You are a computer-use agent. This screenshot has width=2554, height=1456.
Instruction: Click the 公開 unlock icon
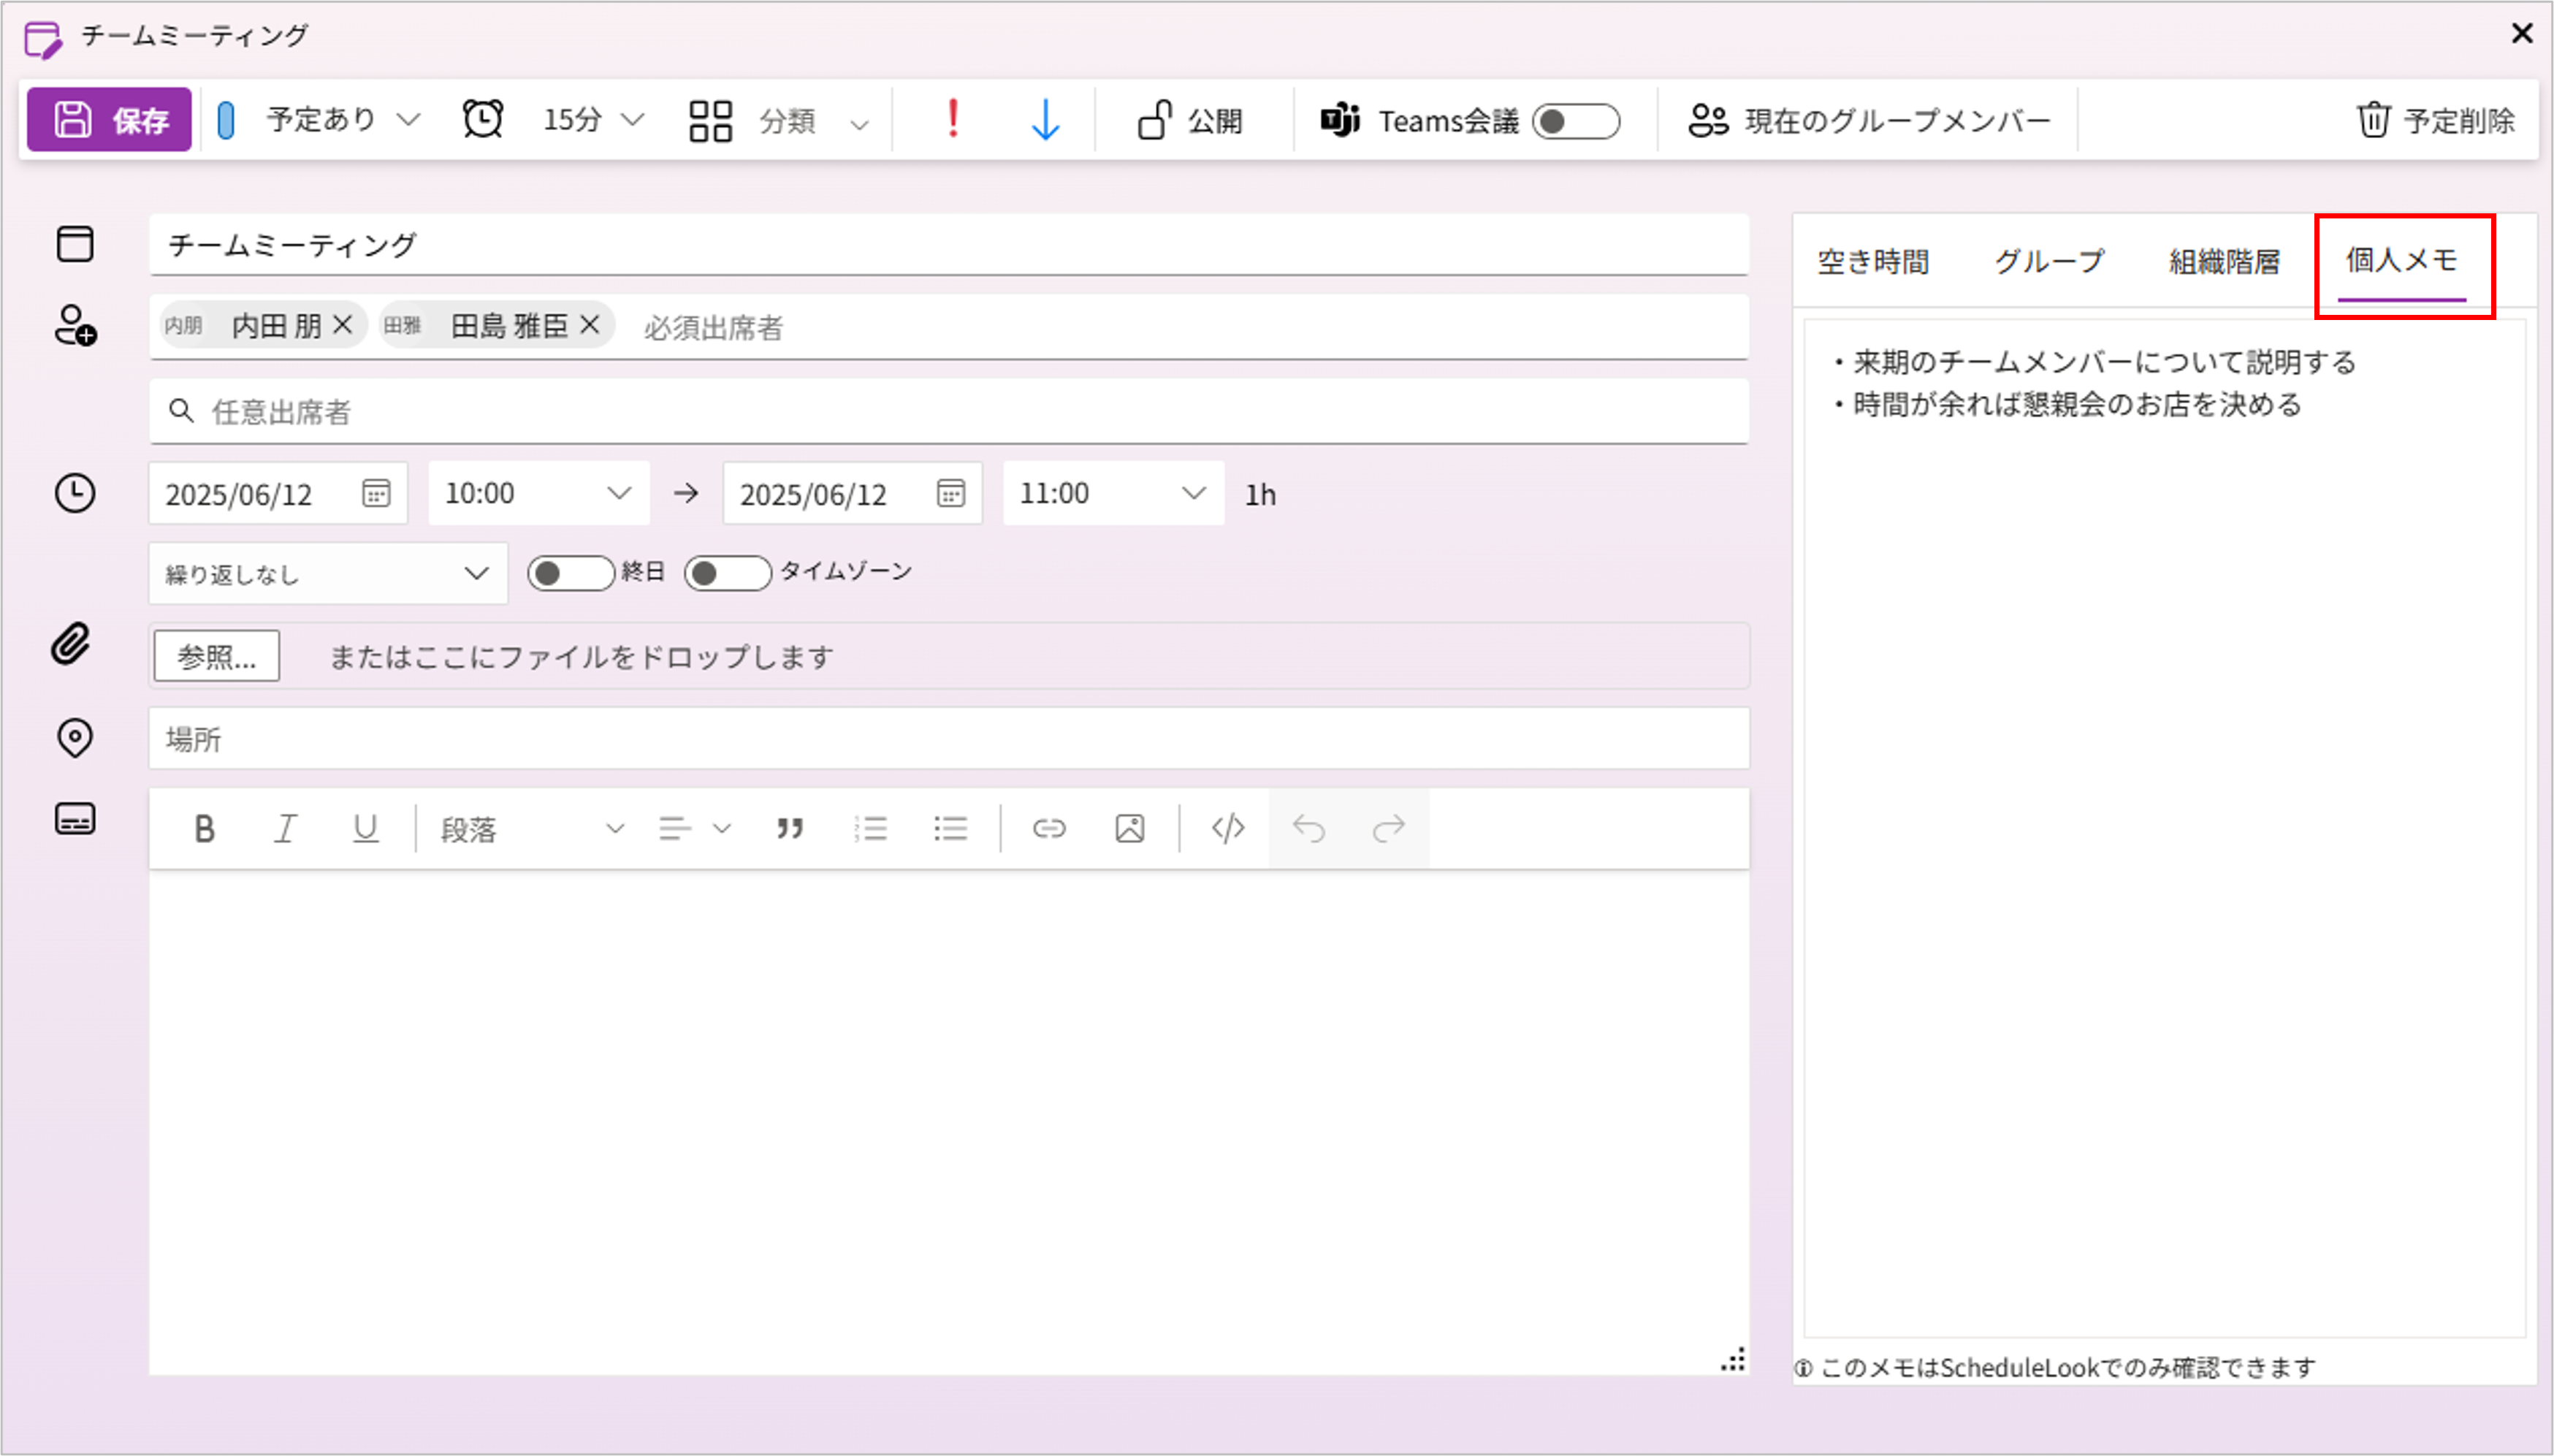click(1155, 120)
